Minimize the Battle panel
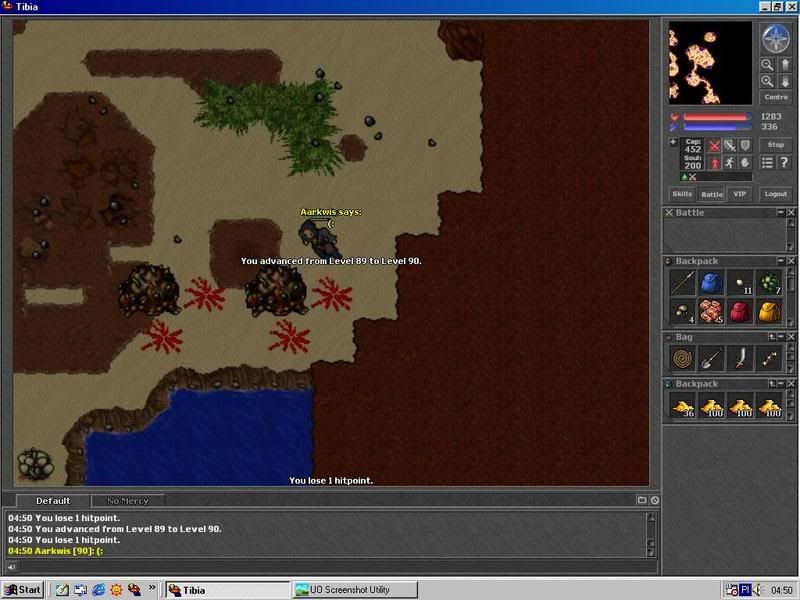The height and width of the screenshot is (600, 800). 781,212
